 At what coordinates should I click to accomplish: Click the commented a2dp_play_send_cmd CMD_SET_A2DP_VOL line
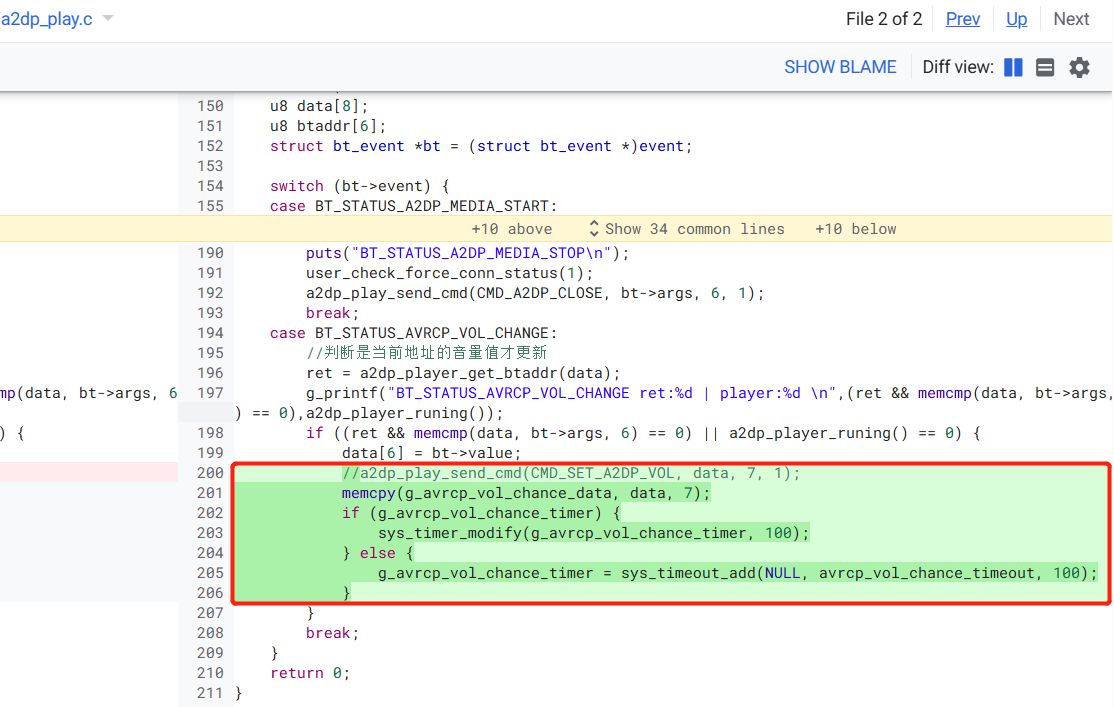570,473
